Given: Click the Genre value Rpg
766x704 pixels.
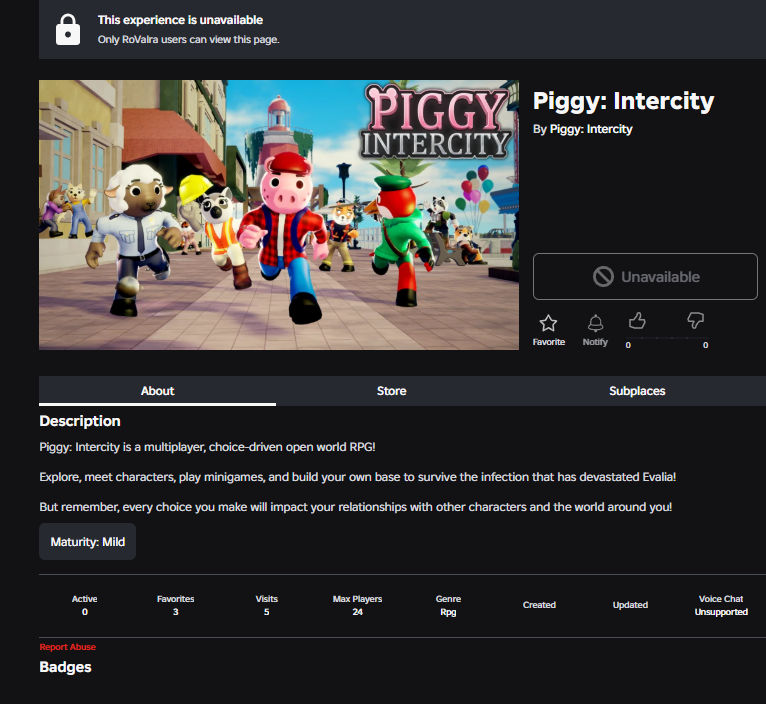Looking at the screenshot, I should coord(448,612).
